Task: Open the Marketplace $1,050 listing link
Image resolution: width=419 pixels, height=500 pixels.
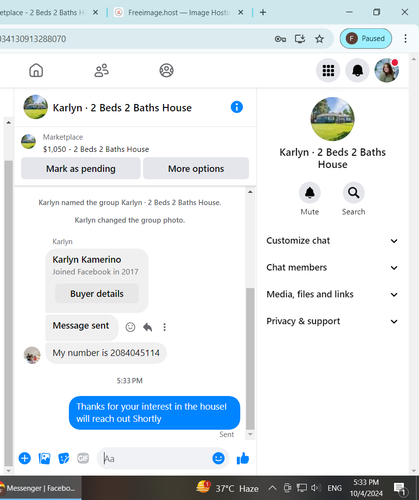Action: point(96,149)
